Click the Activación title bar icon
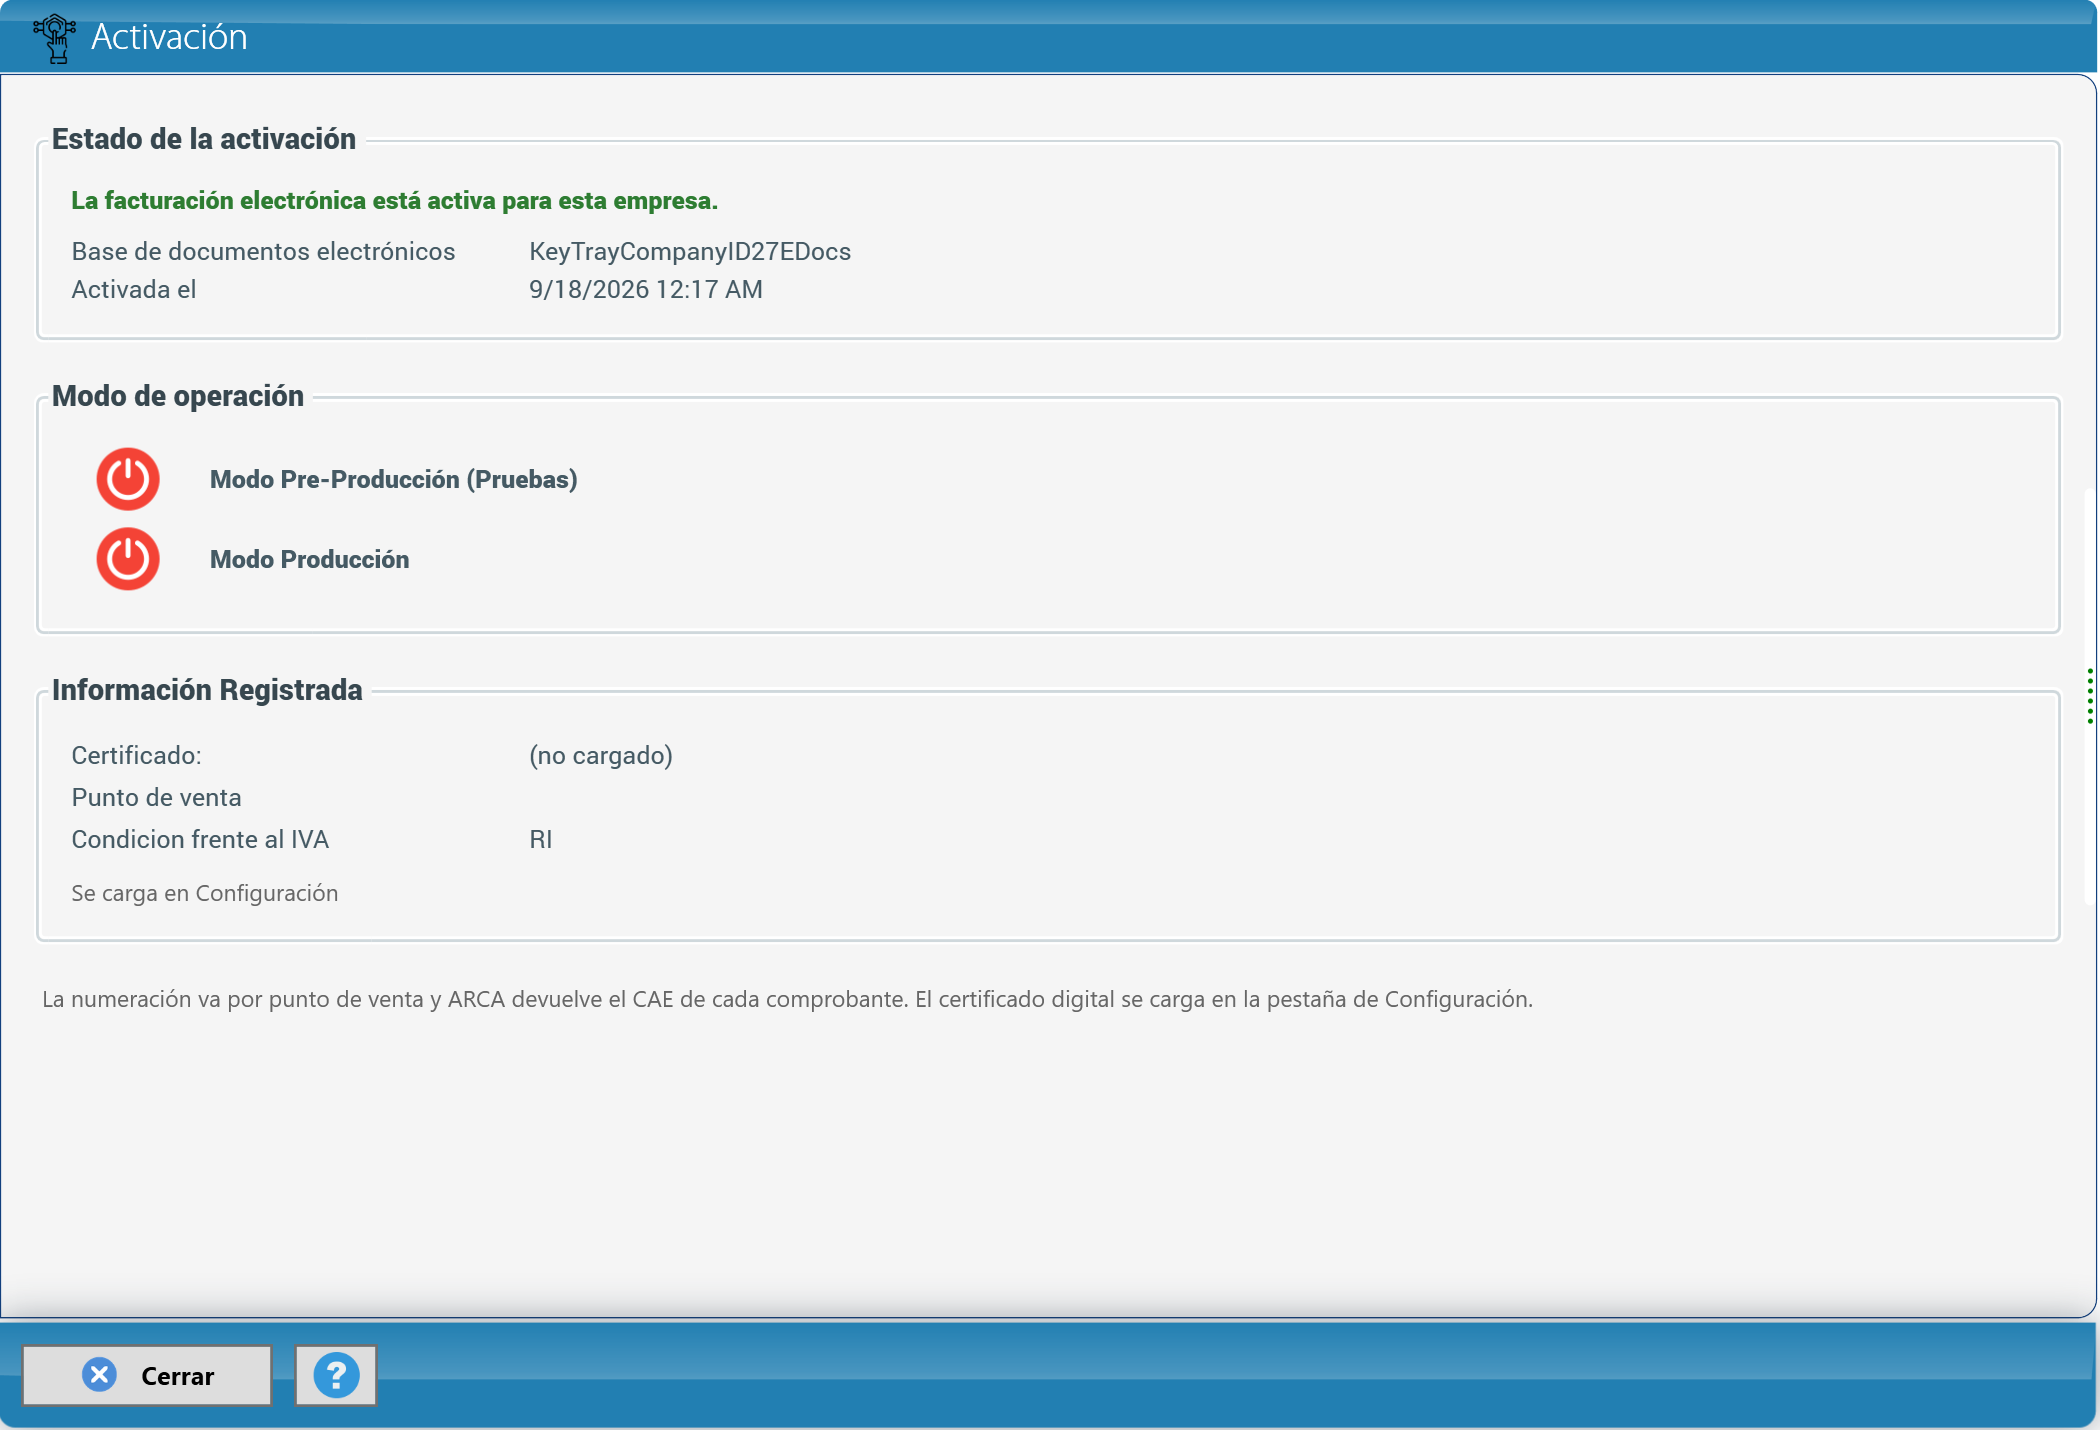The width and height of the screenshot is (2100, 1430). [x=55, y=38]
